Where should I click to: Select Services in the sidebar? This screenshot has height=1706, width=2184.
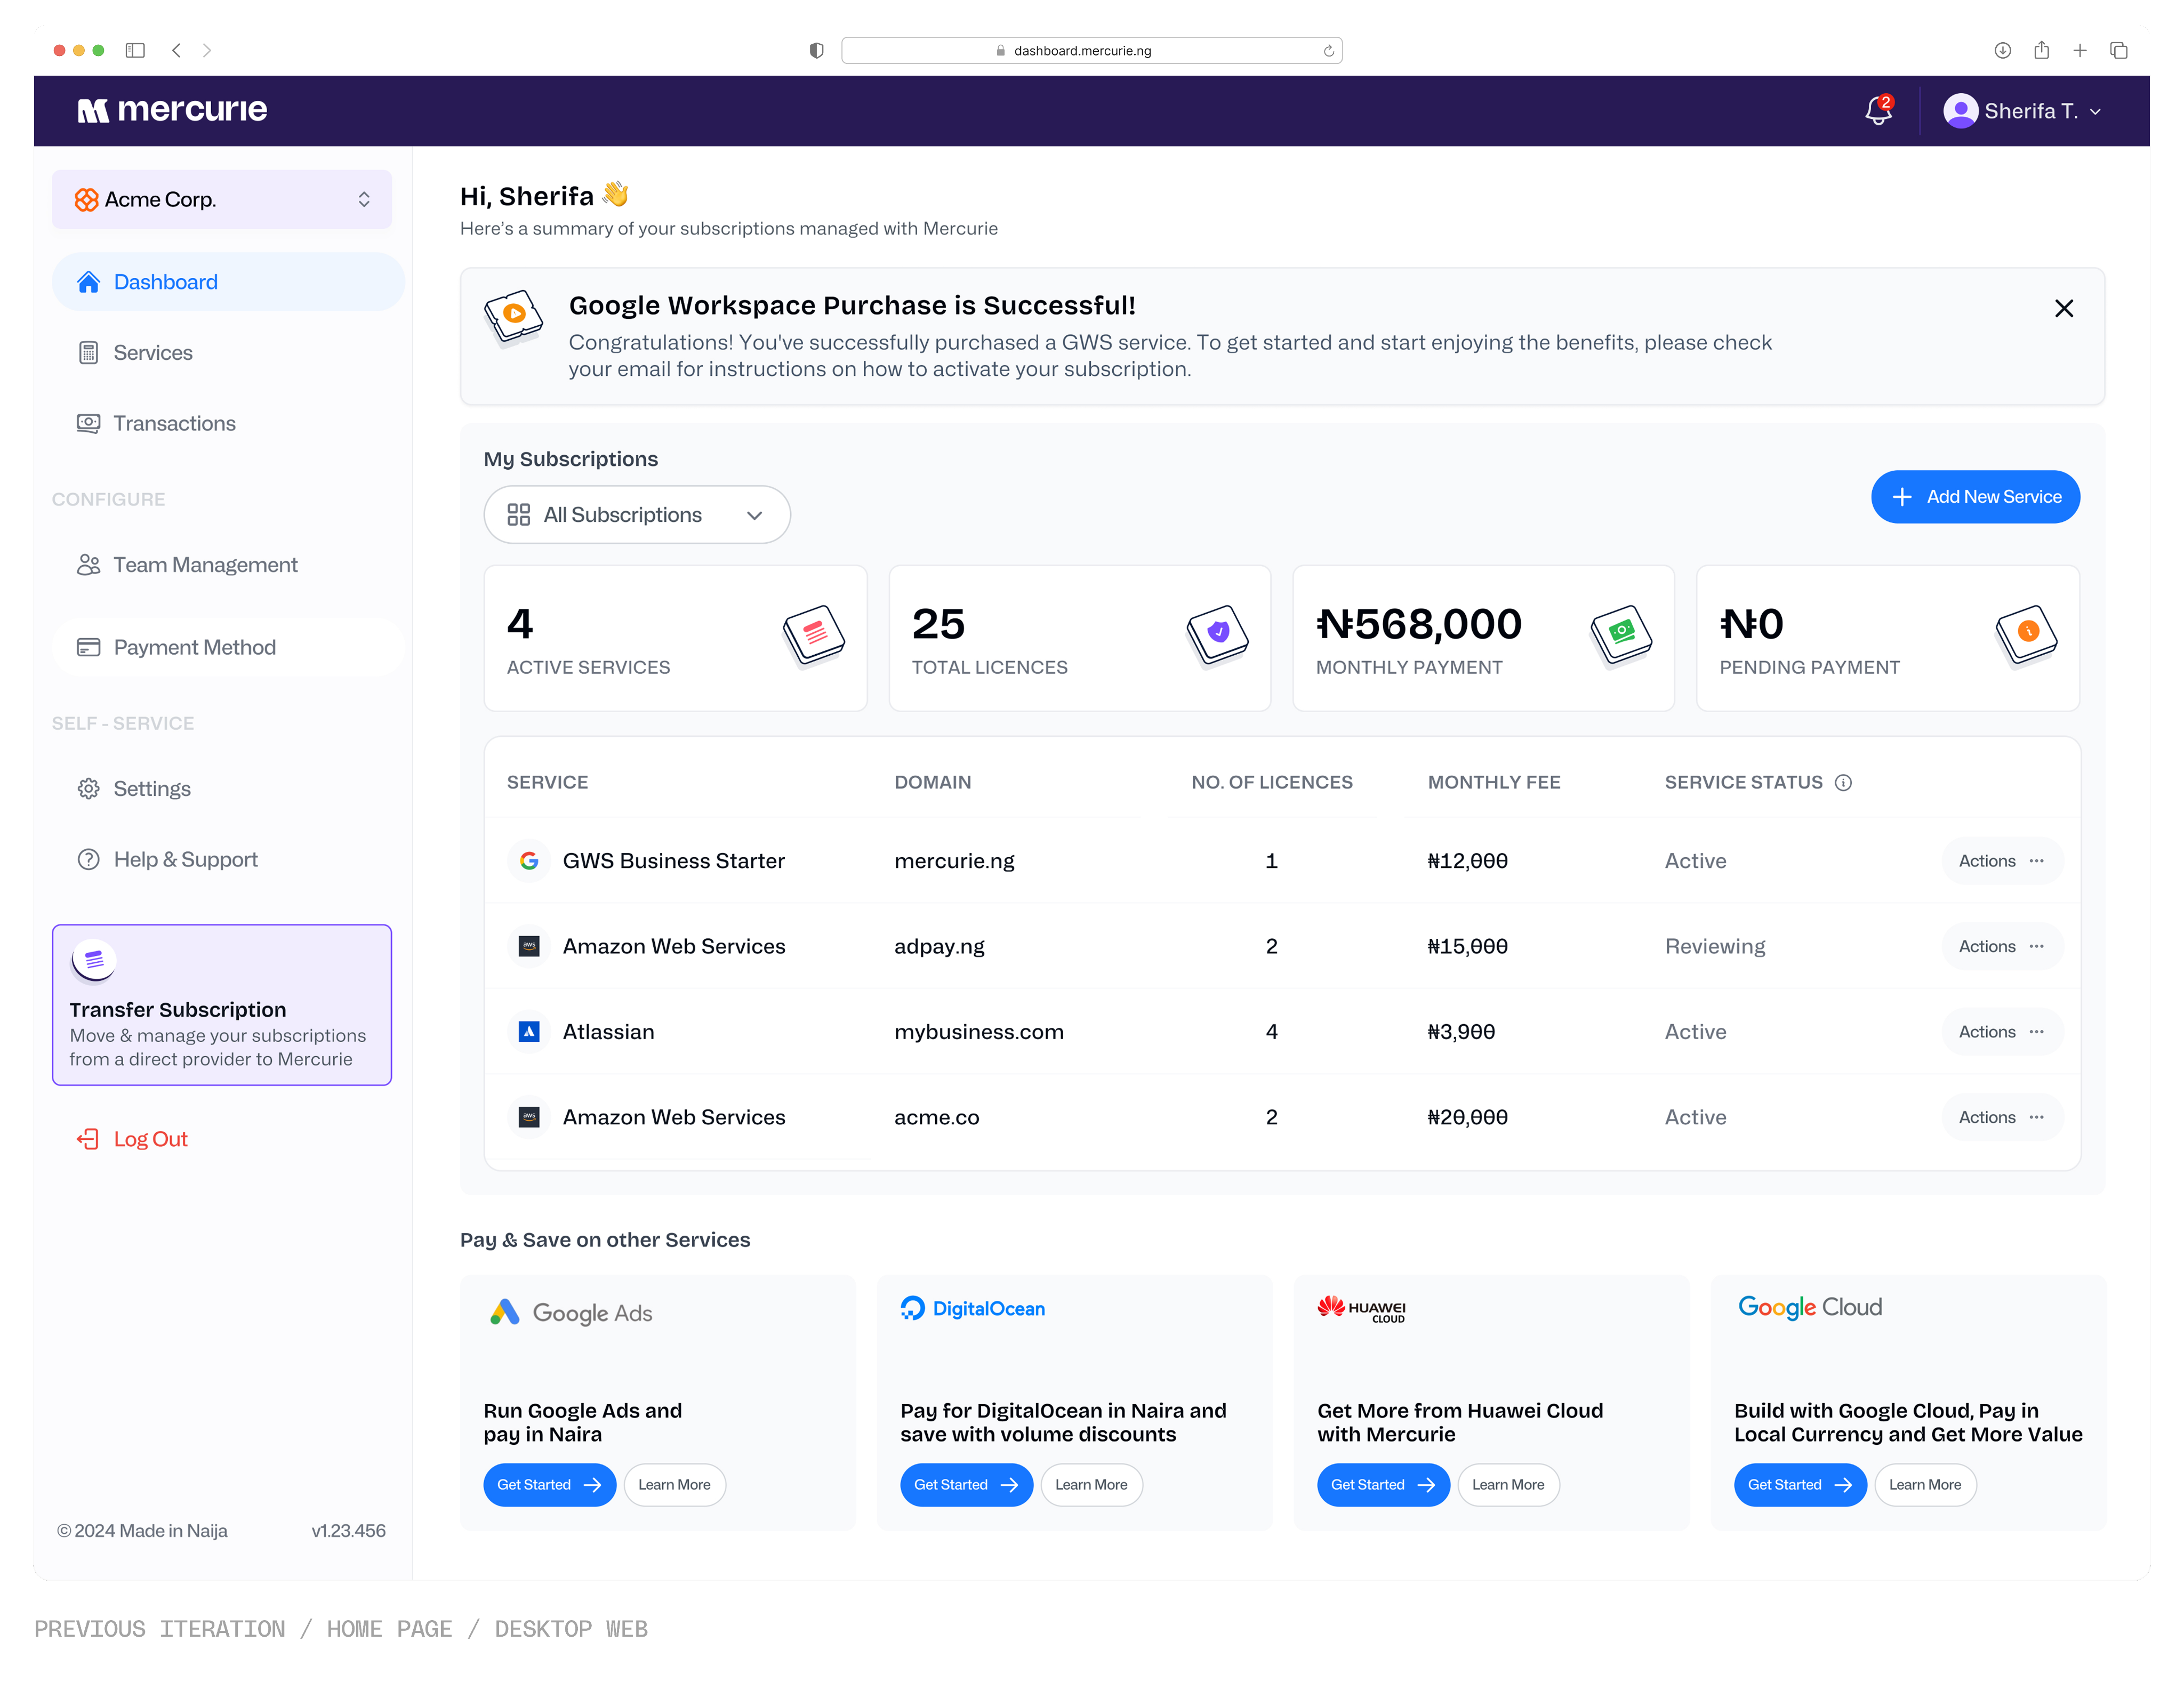click(152, 352)
